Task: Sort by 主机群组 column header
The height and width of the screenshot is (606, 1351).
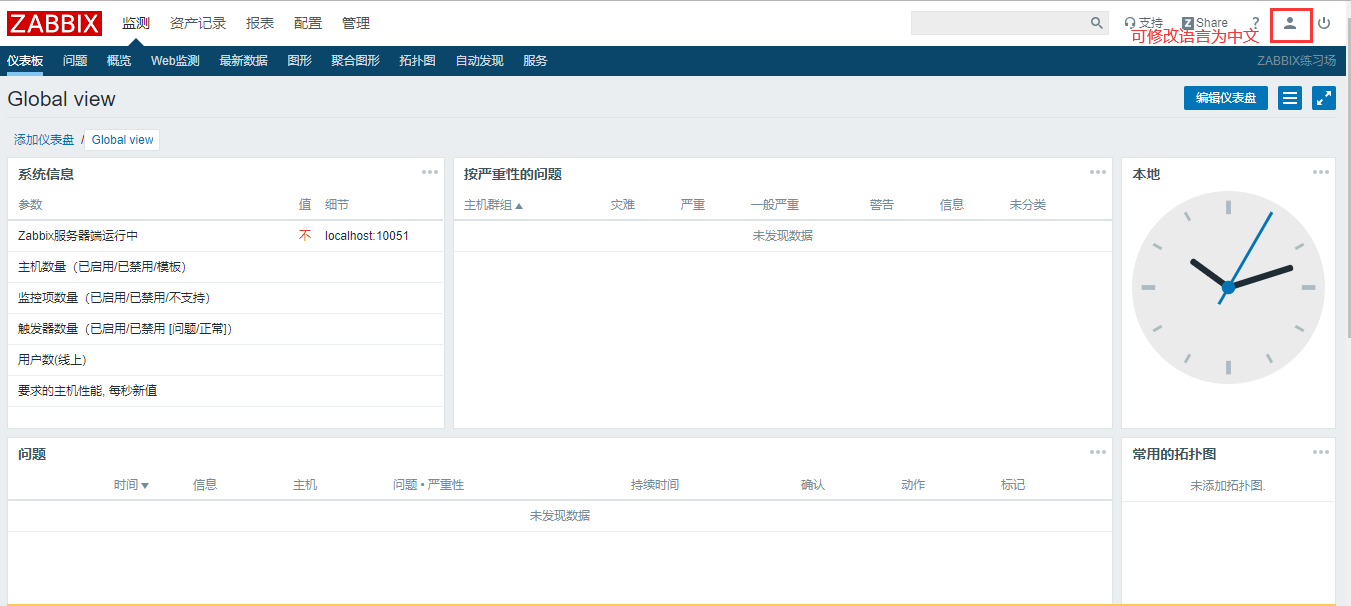Action: [x=493, y=205]
